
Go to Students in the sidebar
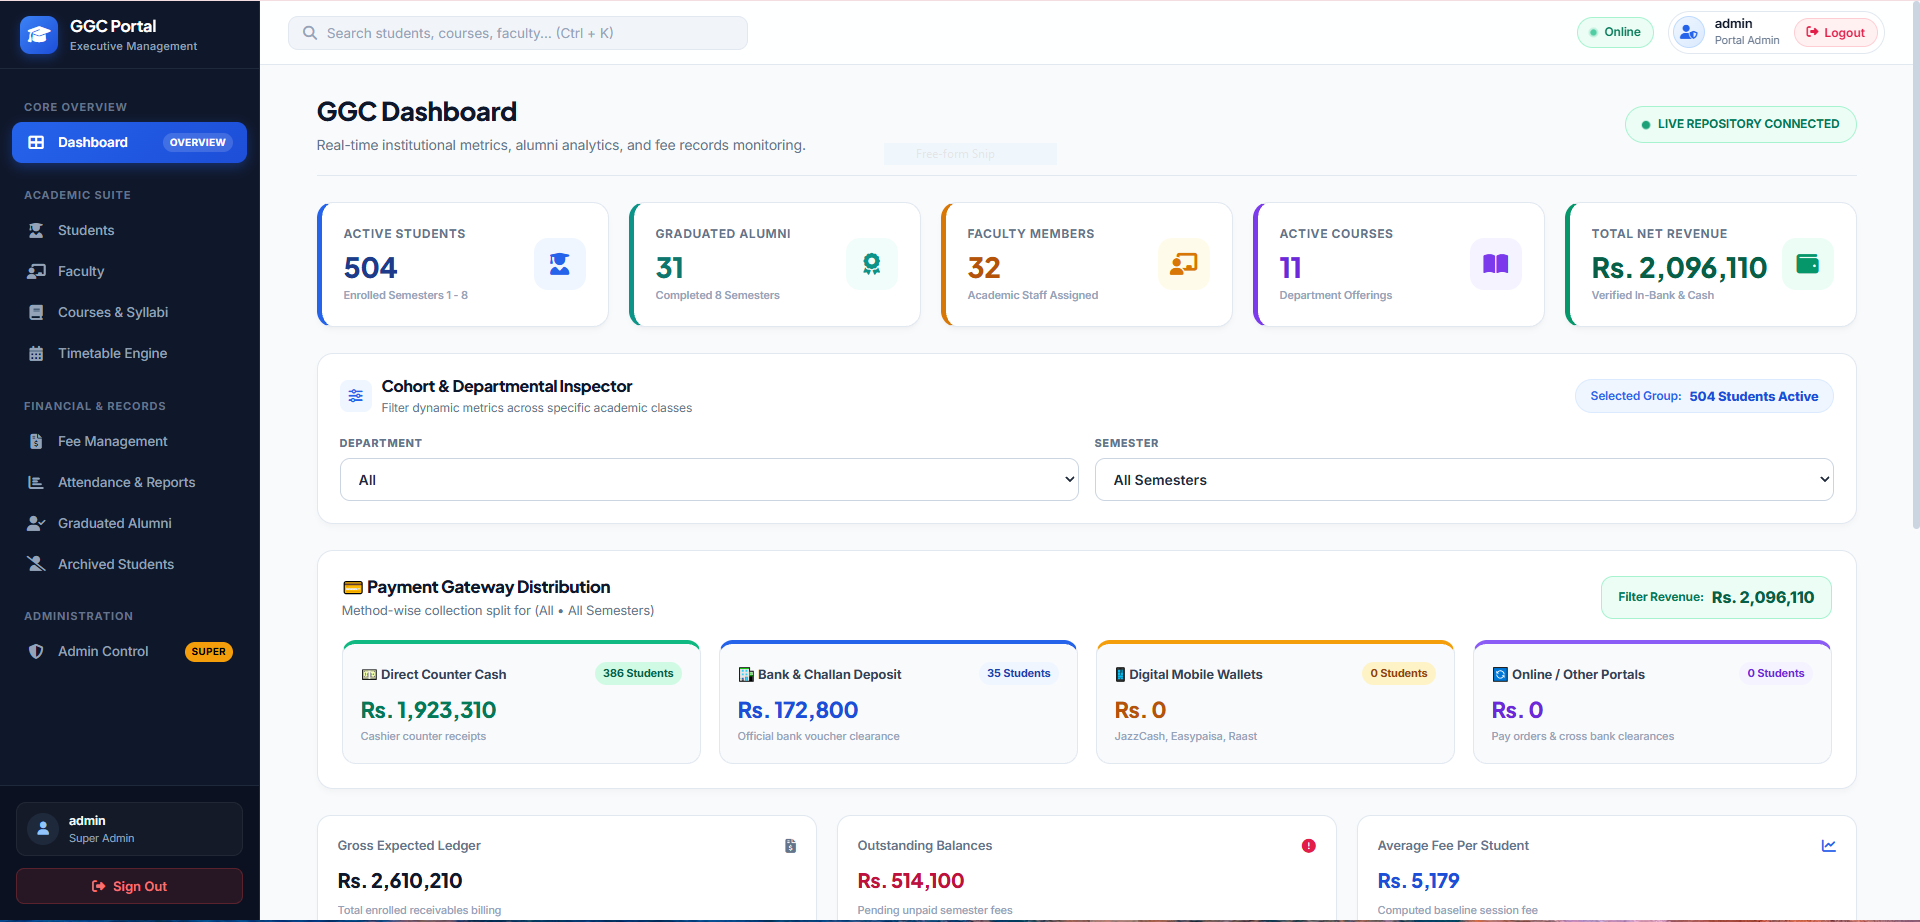point(129,230)
